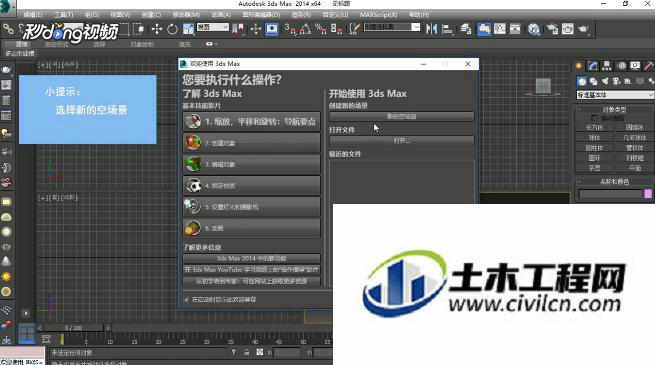This screenshot has height=365, width=655.
Task: Open the MAXScript(X) menu
Action: click(378, 15)
